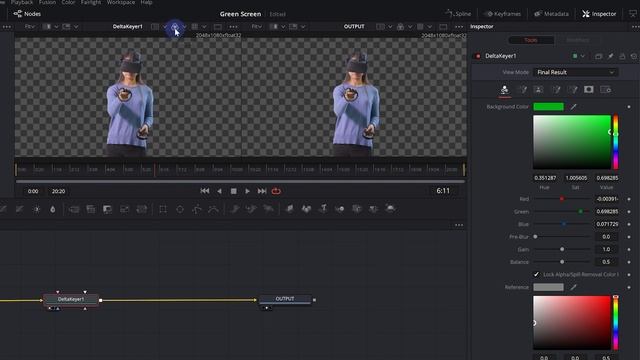Play the composition forward
The image size is (640, 360).
247,191
